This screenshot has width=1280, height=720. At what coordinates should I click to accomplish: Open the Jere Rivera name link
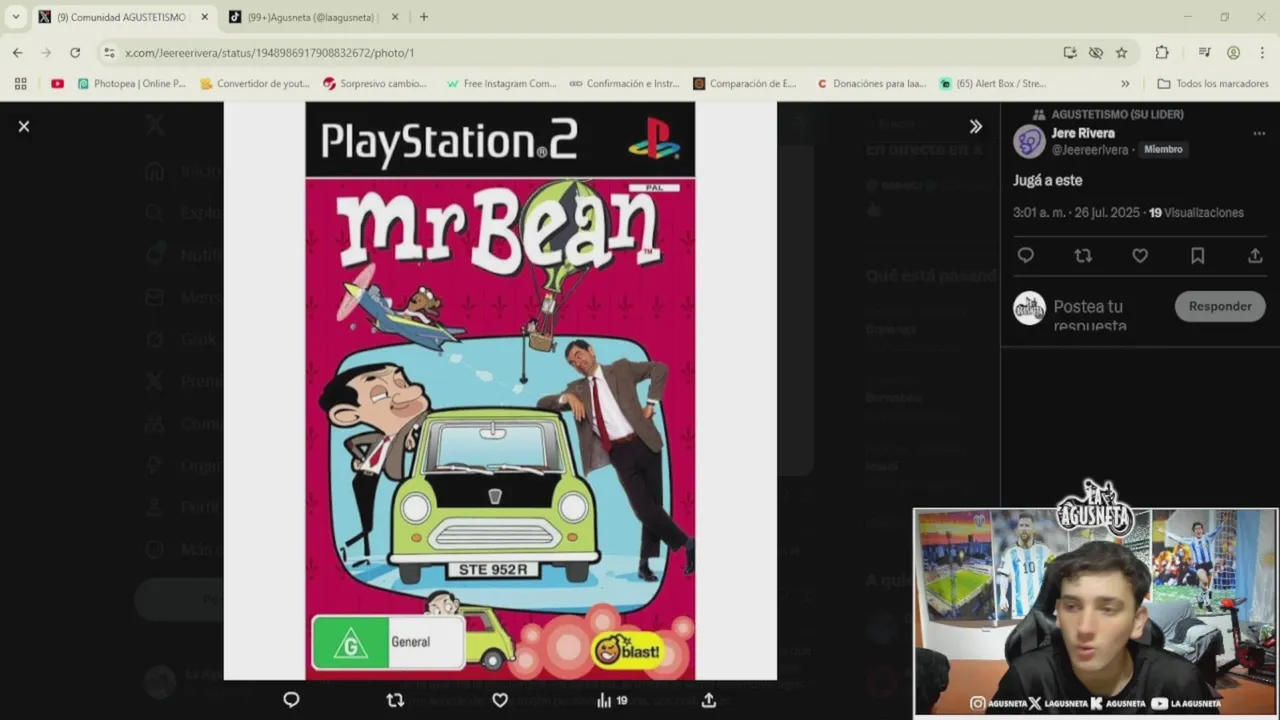tap(1083, 133)
